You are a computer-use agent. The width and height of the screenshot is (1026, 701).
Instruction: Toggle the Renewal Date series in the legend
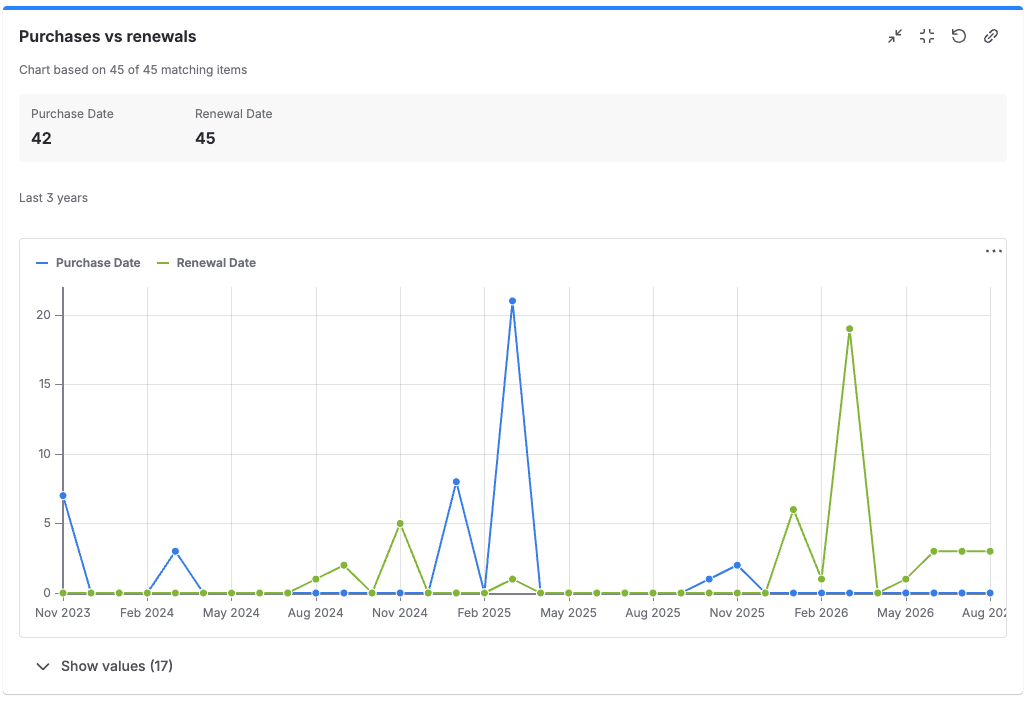pyautogui.click(x=207, y=263)
